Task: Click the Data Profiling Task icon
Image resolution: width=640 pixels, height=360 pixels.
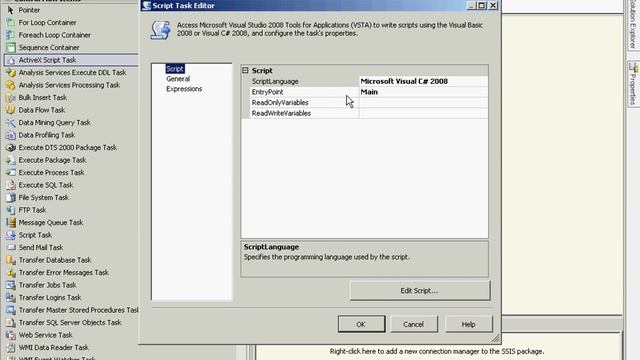Action: (11, 135)
